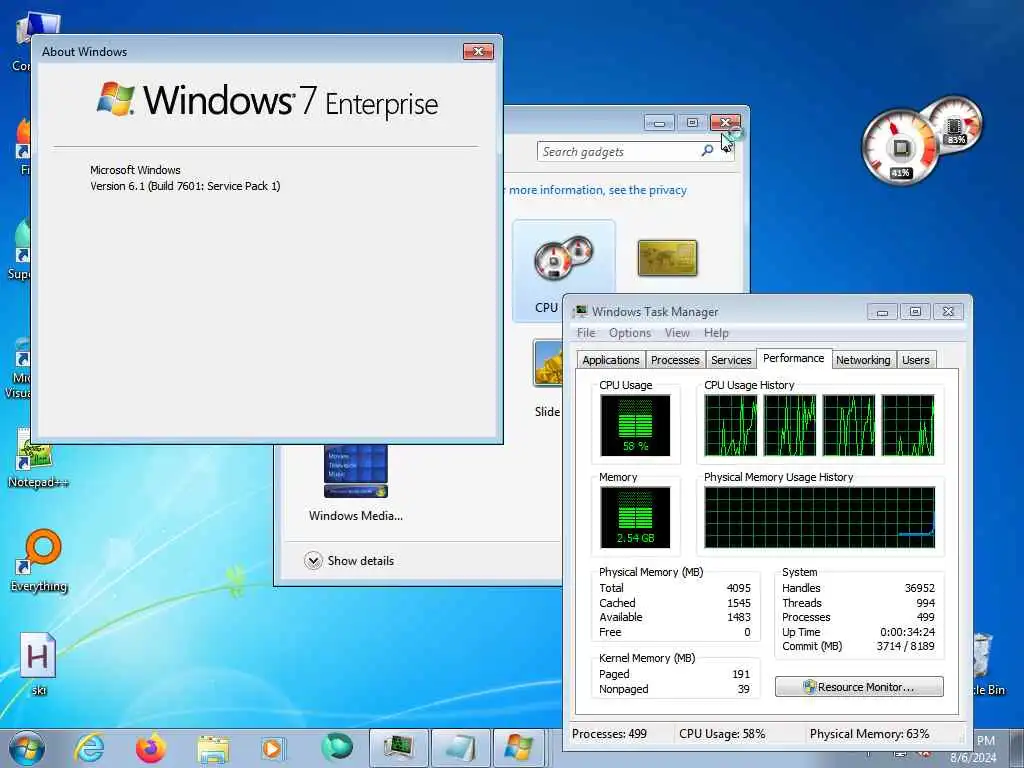Open the Help menu in Task Manager

(x=716, y=333)
